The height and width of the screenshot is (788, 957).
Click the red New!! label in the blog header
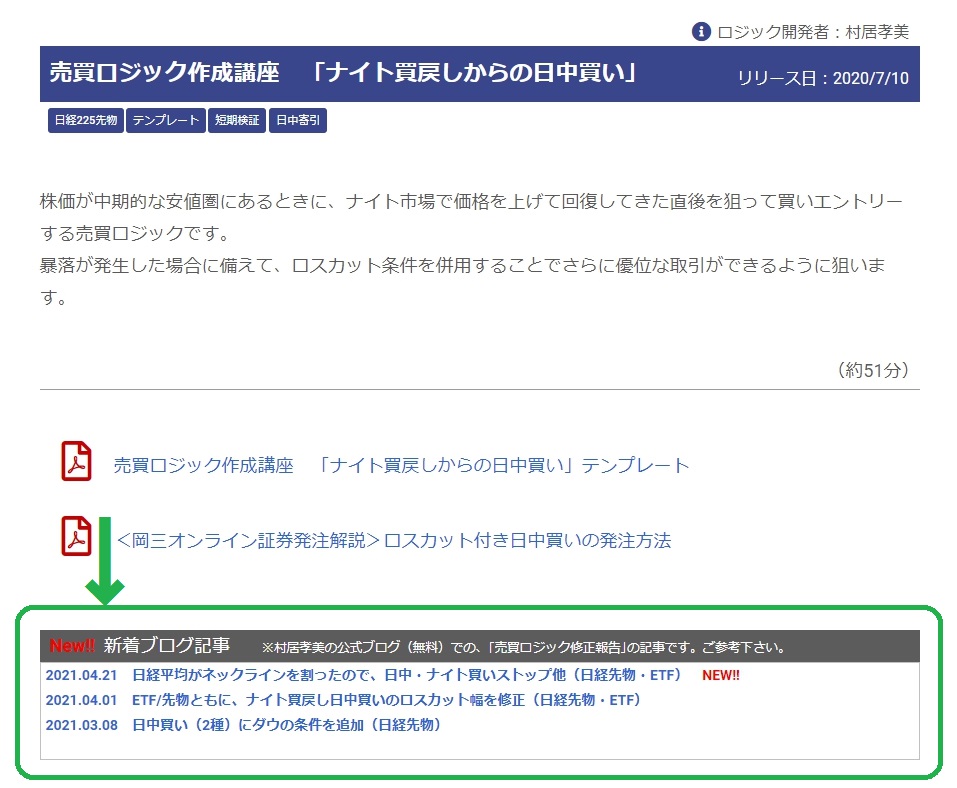(x=72, y=645)
